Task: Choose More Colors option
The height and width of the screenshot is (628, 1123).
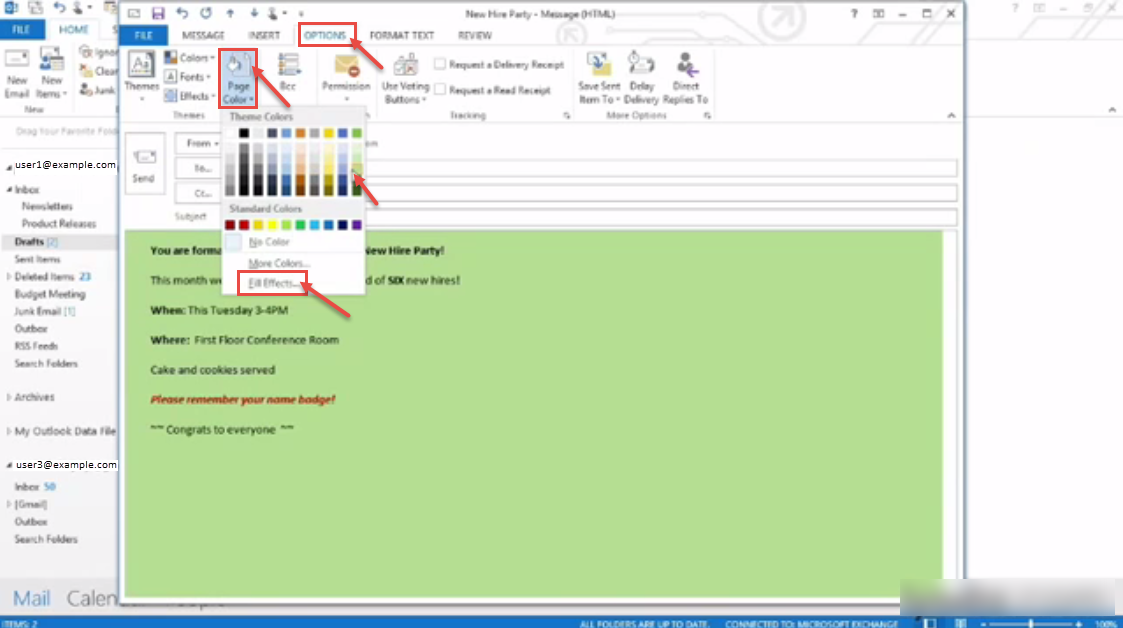Action: tap(279, 263)
